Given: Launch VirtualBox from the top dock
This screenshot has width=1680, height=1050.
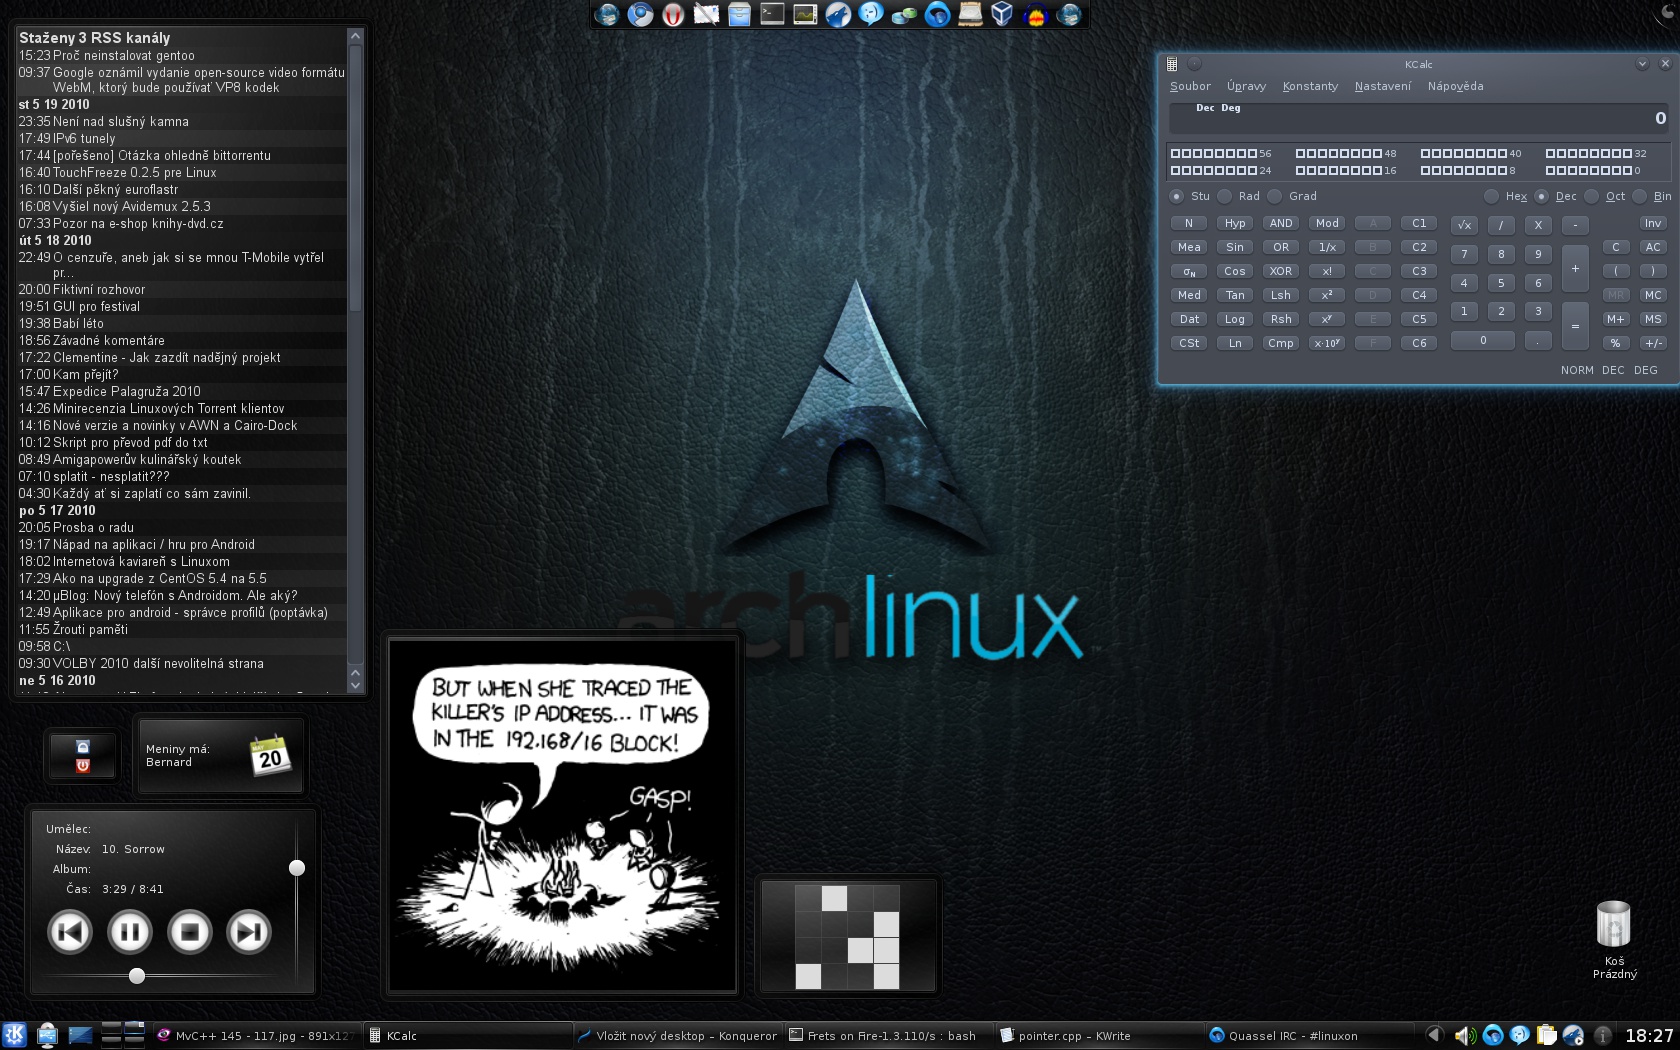Looking at the screenshot, I should pyautogui.click(x=1002, y=14).
